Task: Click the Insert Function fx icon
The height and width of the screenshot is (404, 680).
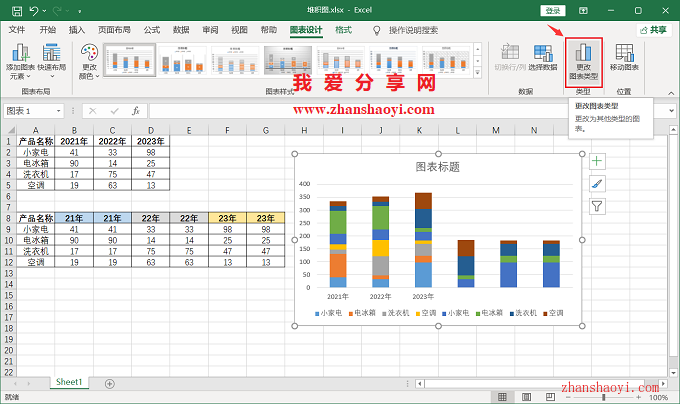Action: pyautogui.click(x=136, y=111)
